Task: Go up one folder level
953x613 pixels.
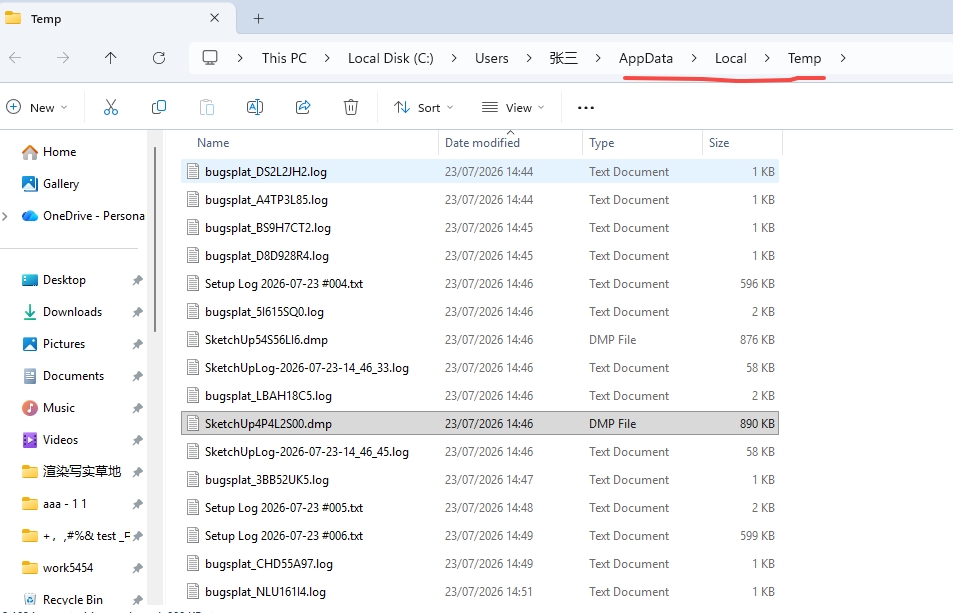Action: (x=110, y=58)
